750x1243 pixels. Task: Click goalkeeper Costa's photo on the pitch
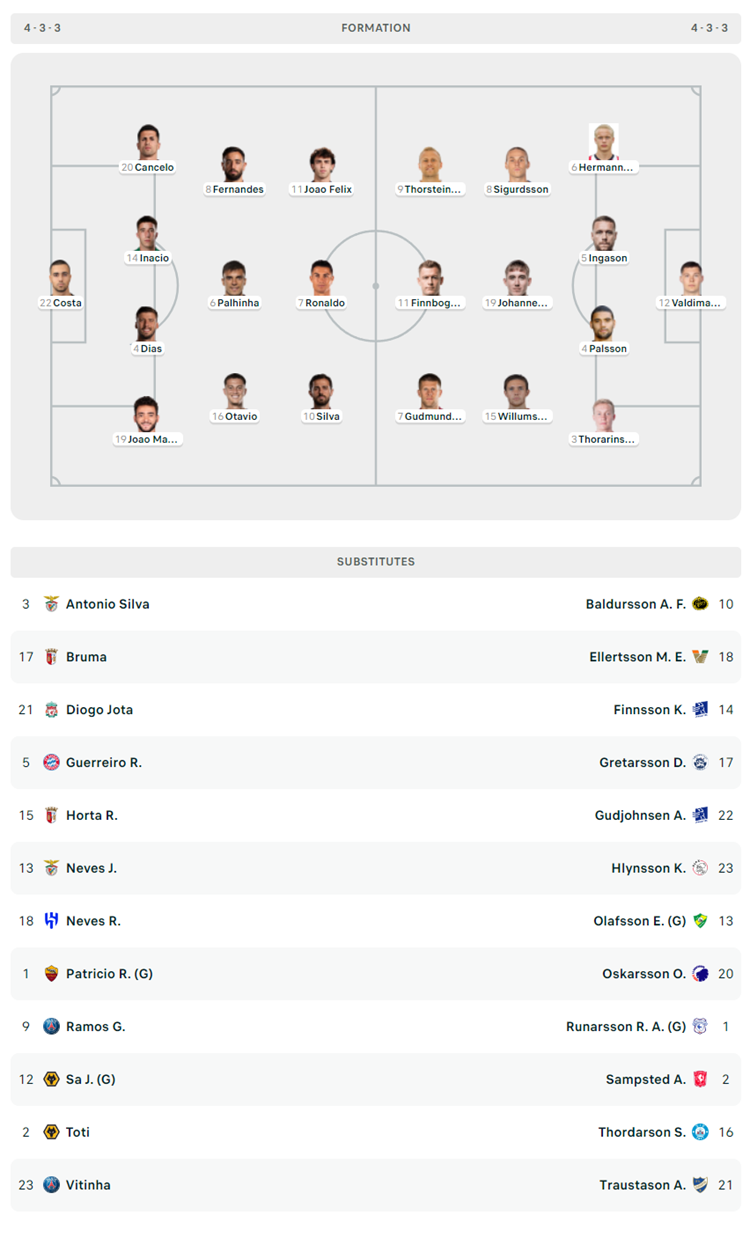[61, 277]
